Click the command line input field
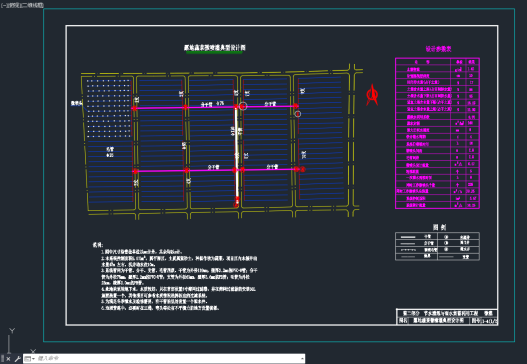527x364 pixels. pos(168,359)
